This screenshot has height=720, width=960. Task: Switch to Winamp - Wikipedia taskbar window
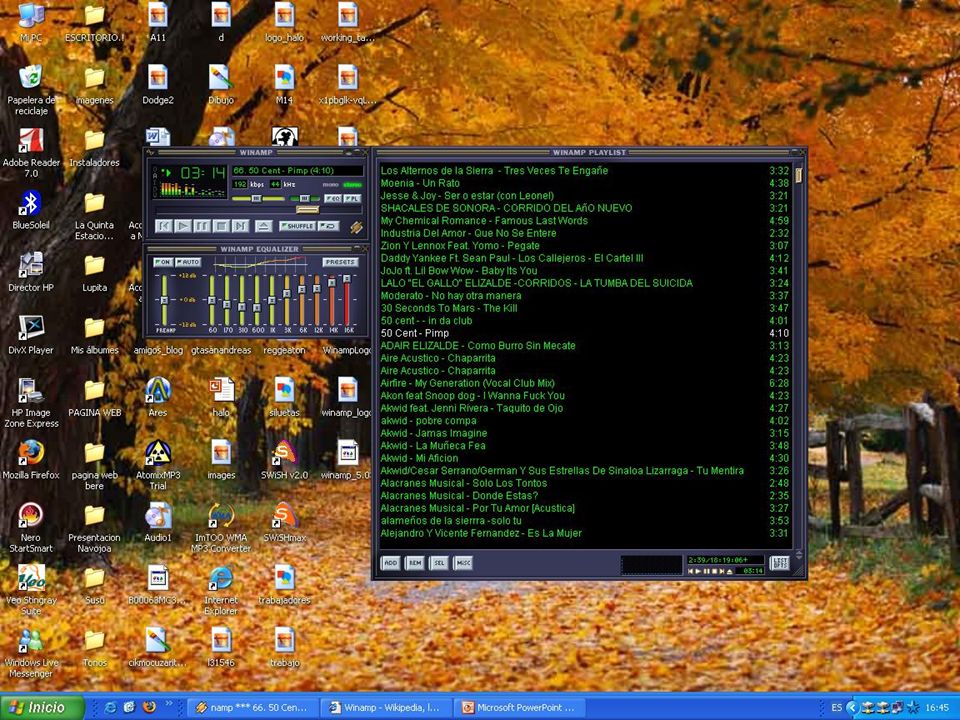coord(386,708)
